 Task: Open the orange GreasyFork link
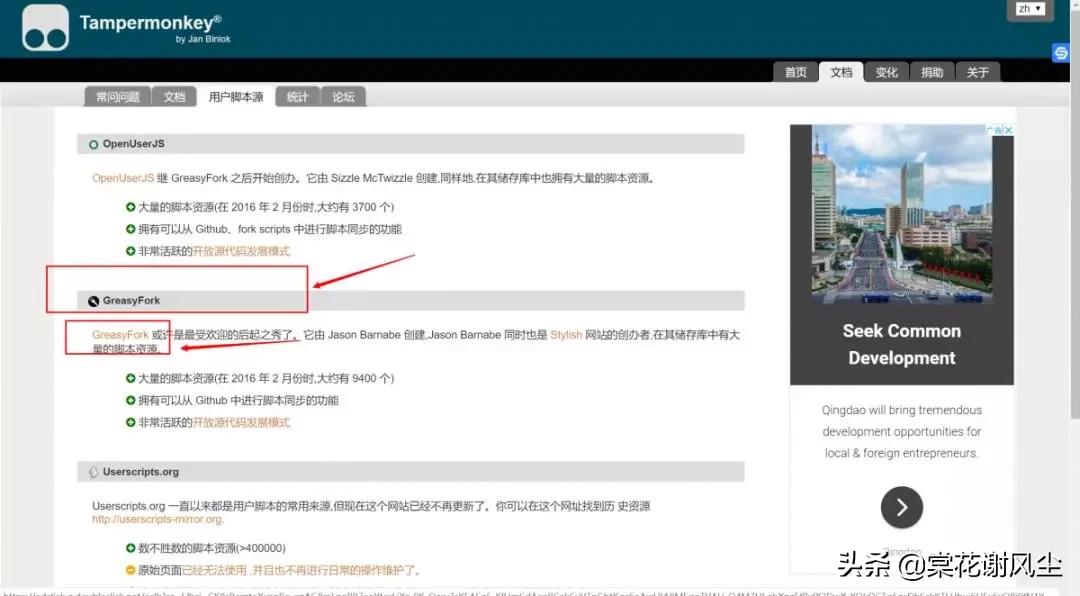point(121,335)
